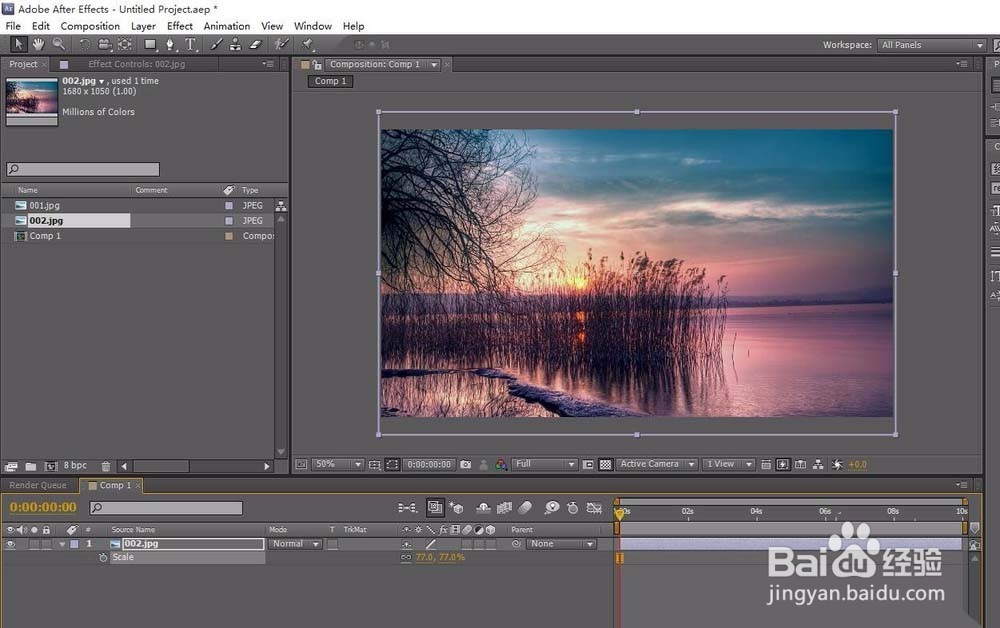The width and height of the screenshot is (1000, 628).
Task: Click the Comp Mini-Flowchart icon in timeline
Action: coord(407,508)
